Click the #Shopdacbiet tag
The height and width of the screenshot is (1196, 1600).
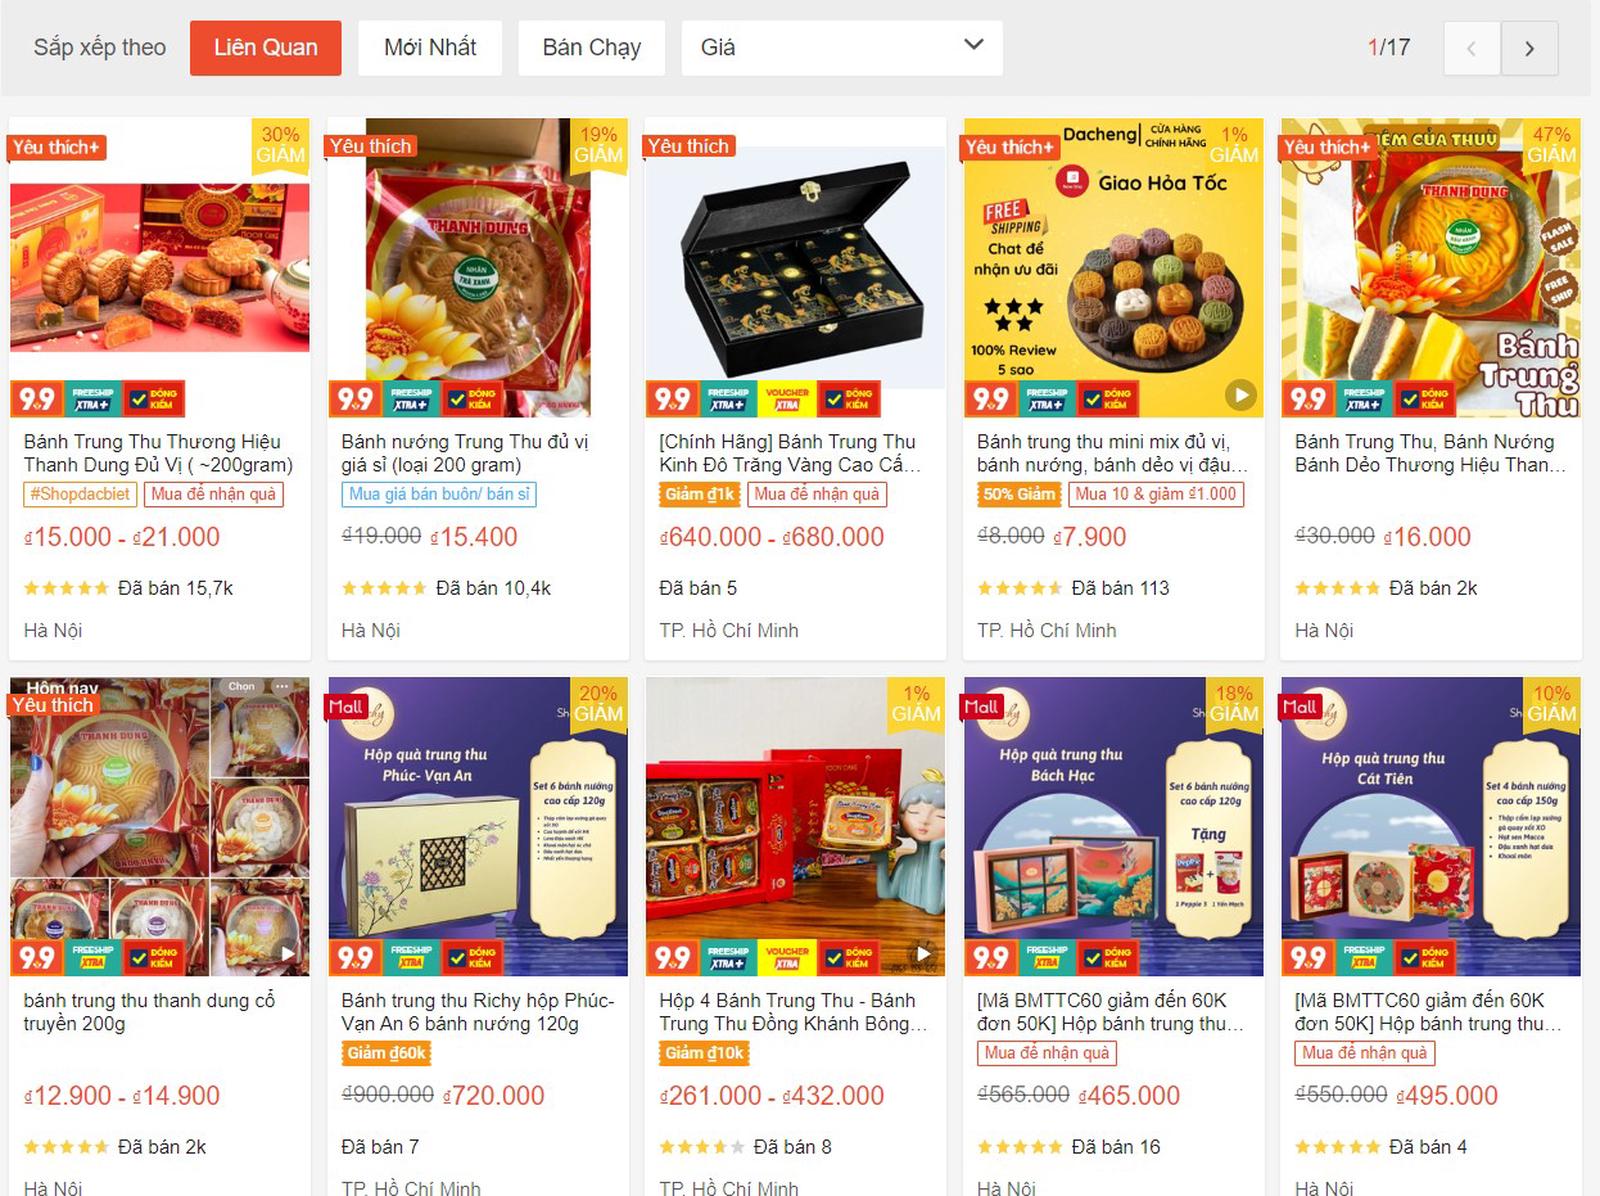click(80, 494)
